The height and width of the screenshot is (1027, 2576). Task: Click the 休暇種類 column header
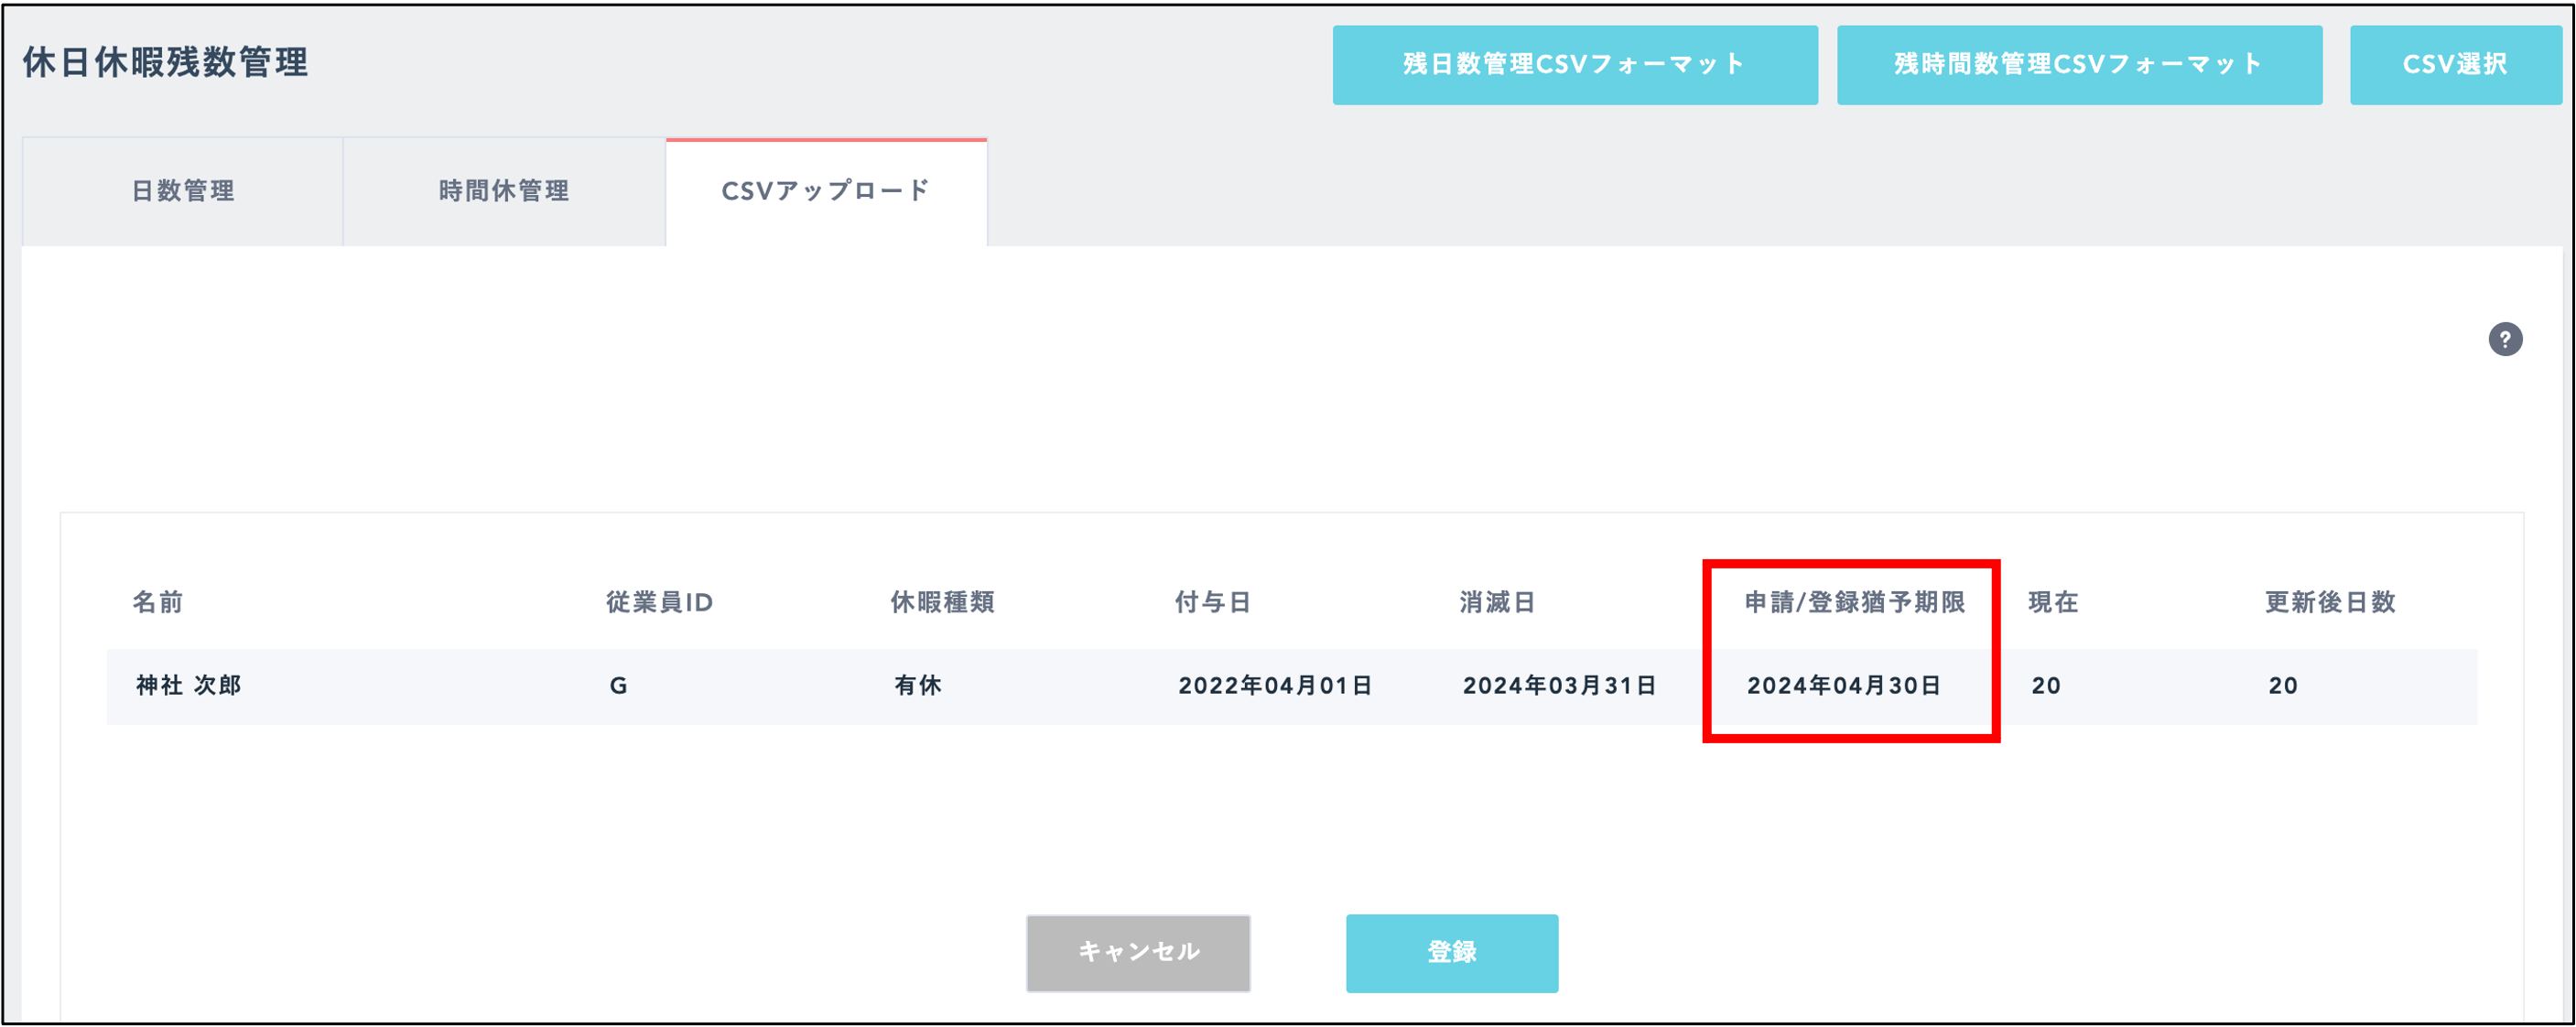(941, 602)
